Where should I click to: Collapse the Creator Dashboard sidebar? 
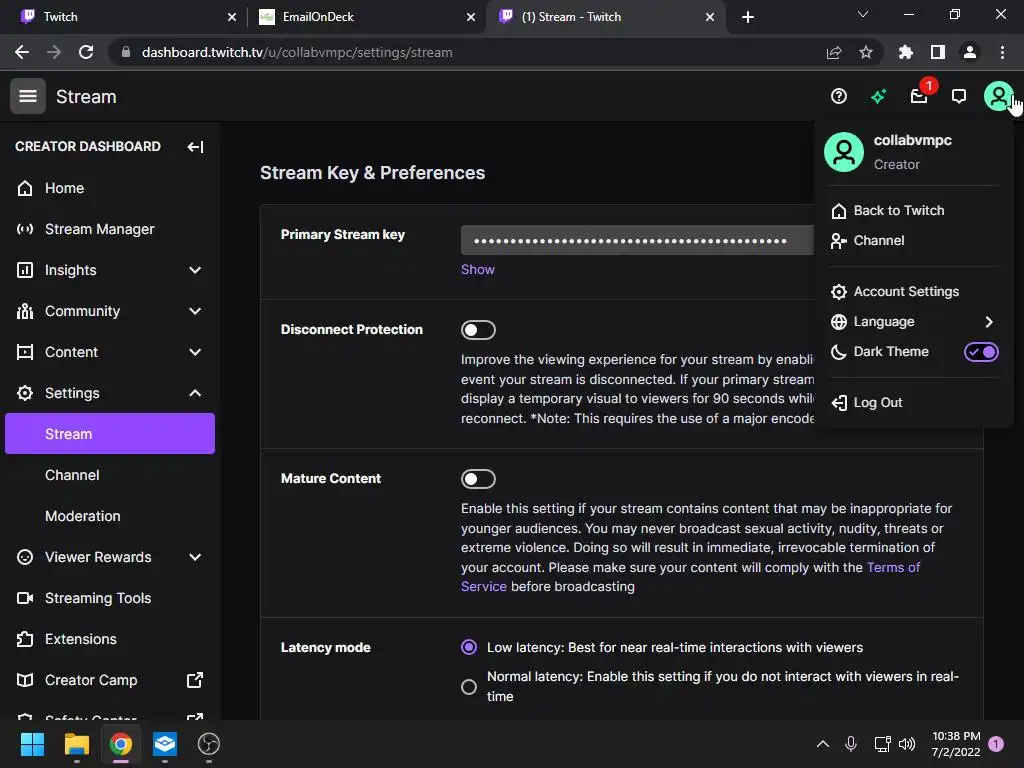[x=195, y=146]
